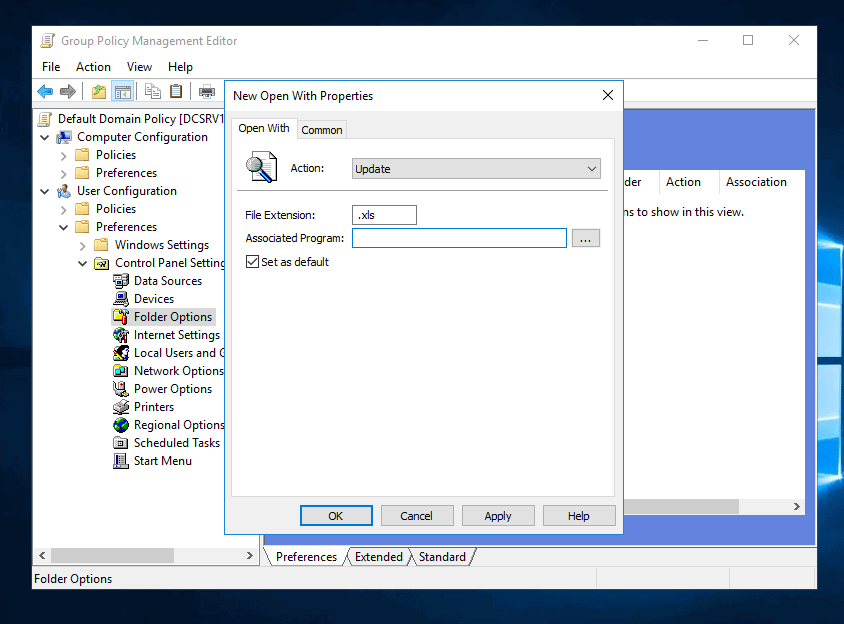Select Printers in the tree
Viewport: 844px width, 624px height.
pos(153,407)
